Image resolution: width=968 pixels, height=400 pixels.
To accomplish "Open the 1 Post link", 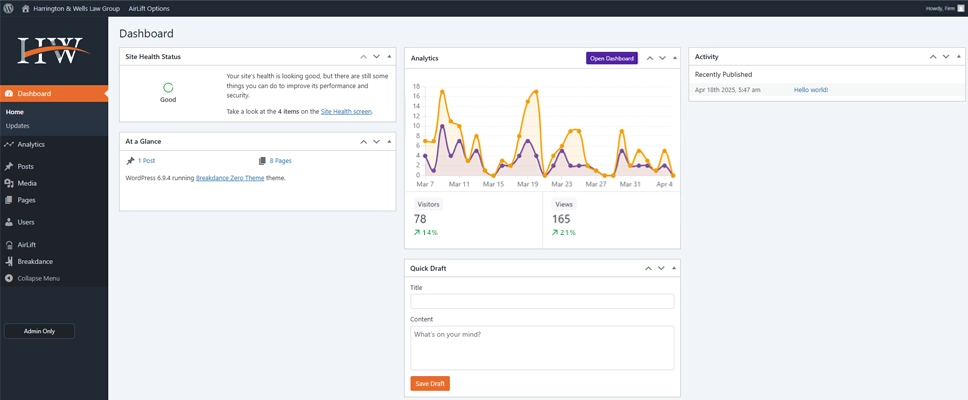I will coord(146,160).
